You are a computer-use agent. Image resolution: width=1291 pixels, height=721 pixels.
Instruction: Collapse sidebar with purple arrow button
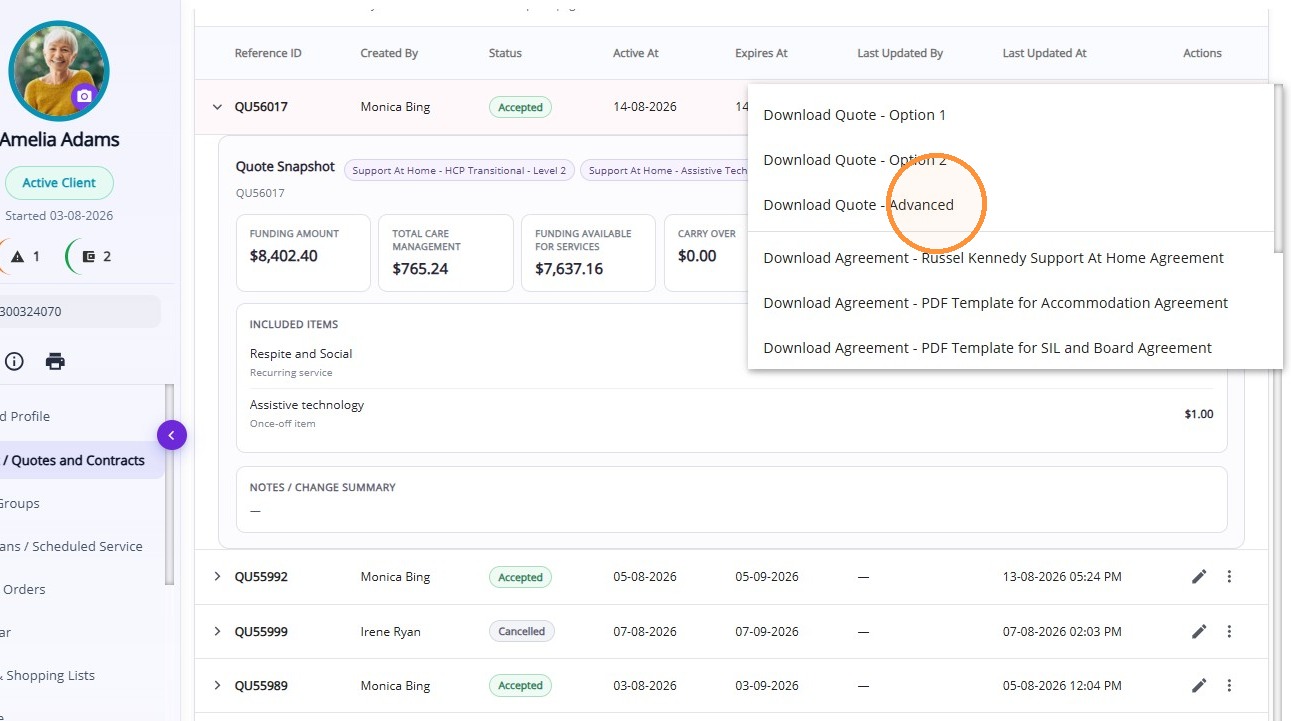click(x=172, y=435)
